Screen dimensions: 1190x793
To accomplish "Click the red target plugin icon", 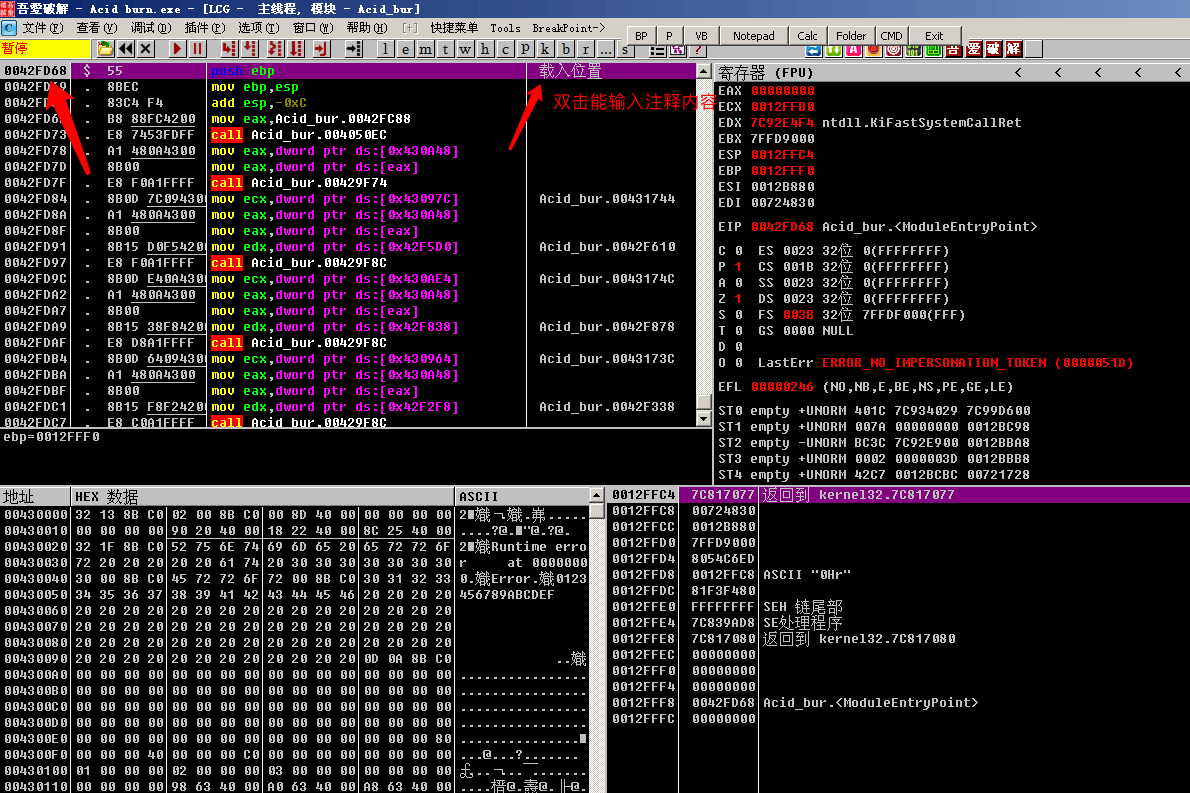I will (x=893, y=50).
